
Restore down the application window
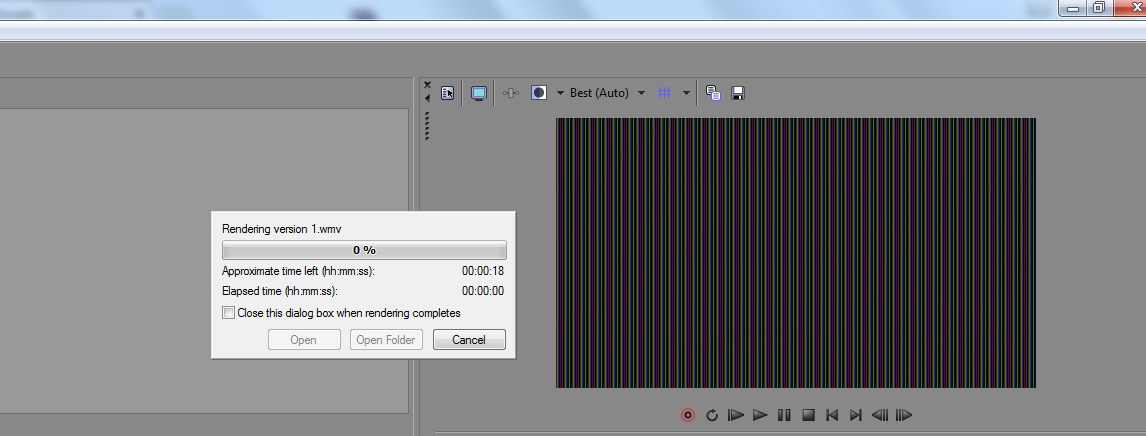1098,8
